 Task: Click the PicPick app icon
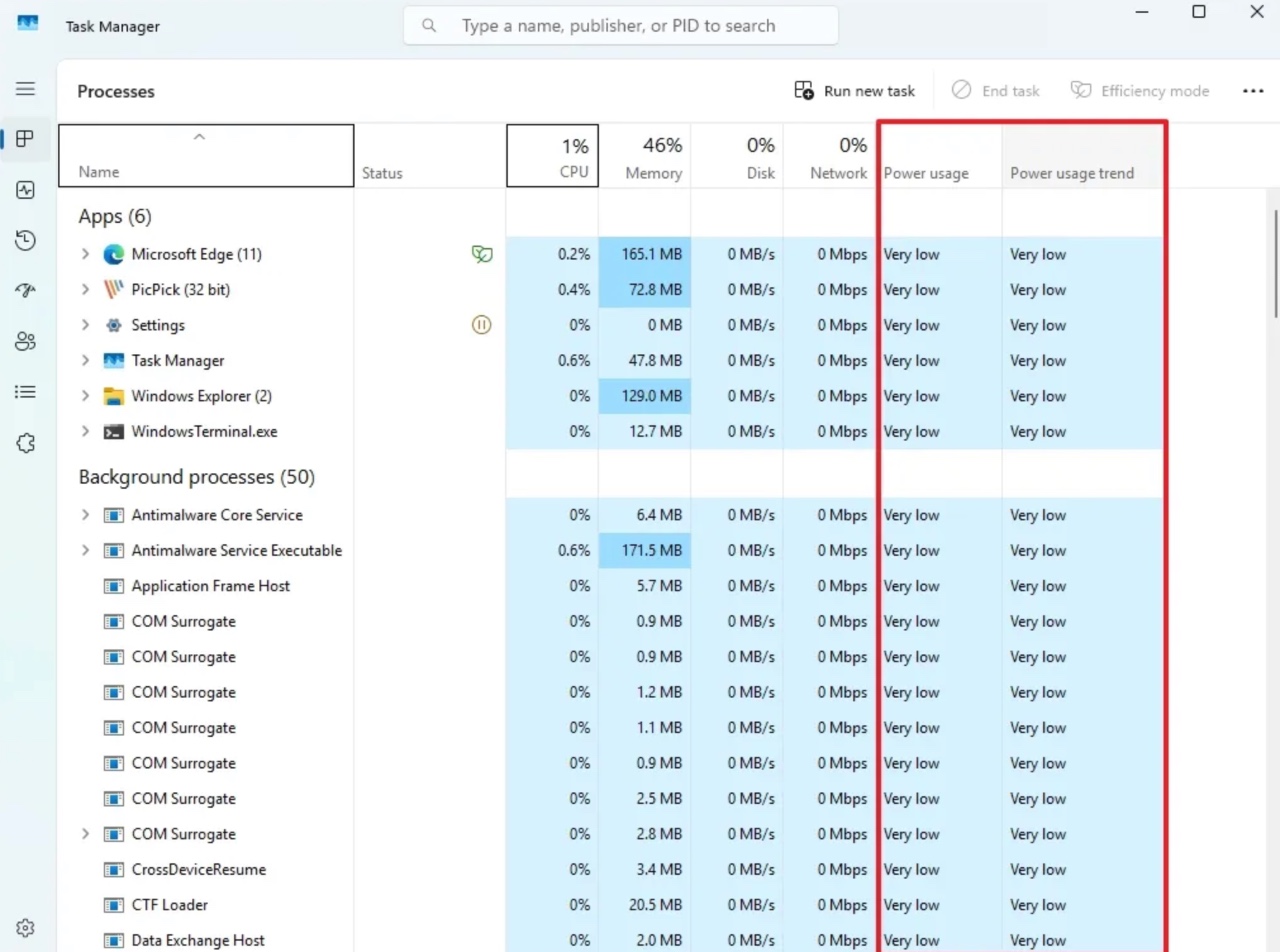114,290
